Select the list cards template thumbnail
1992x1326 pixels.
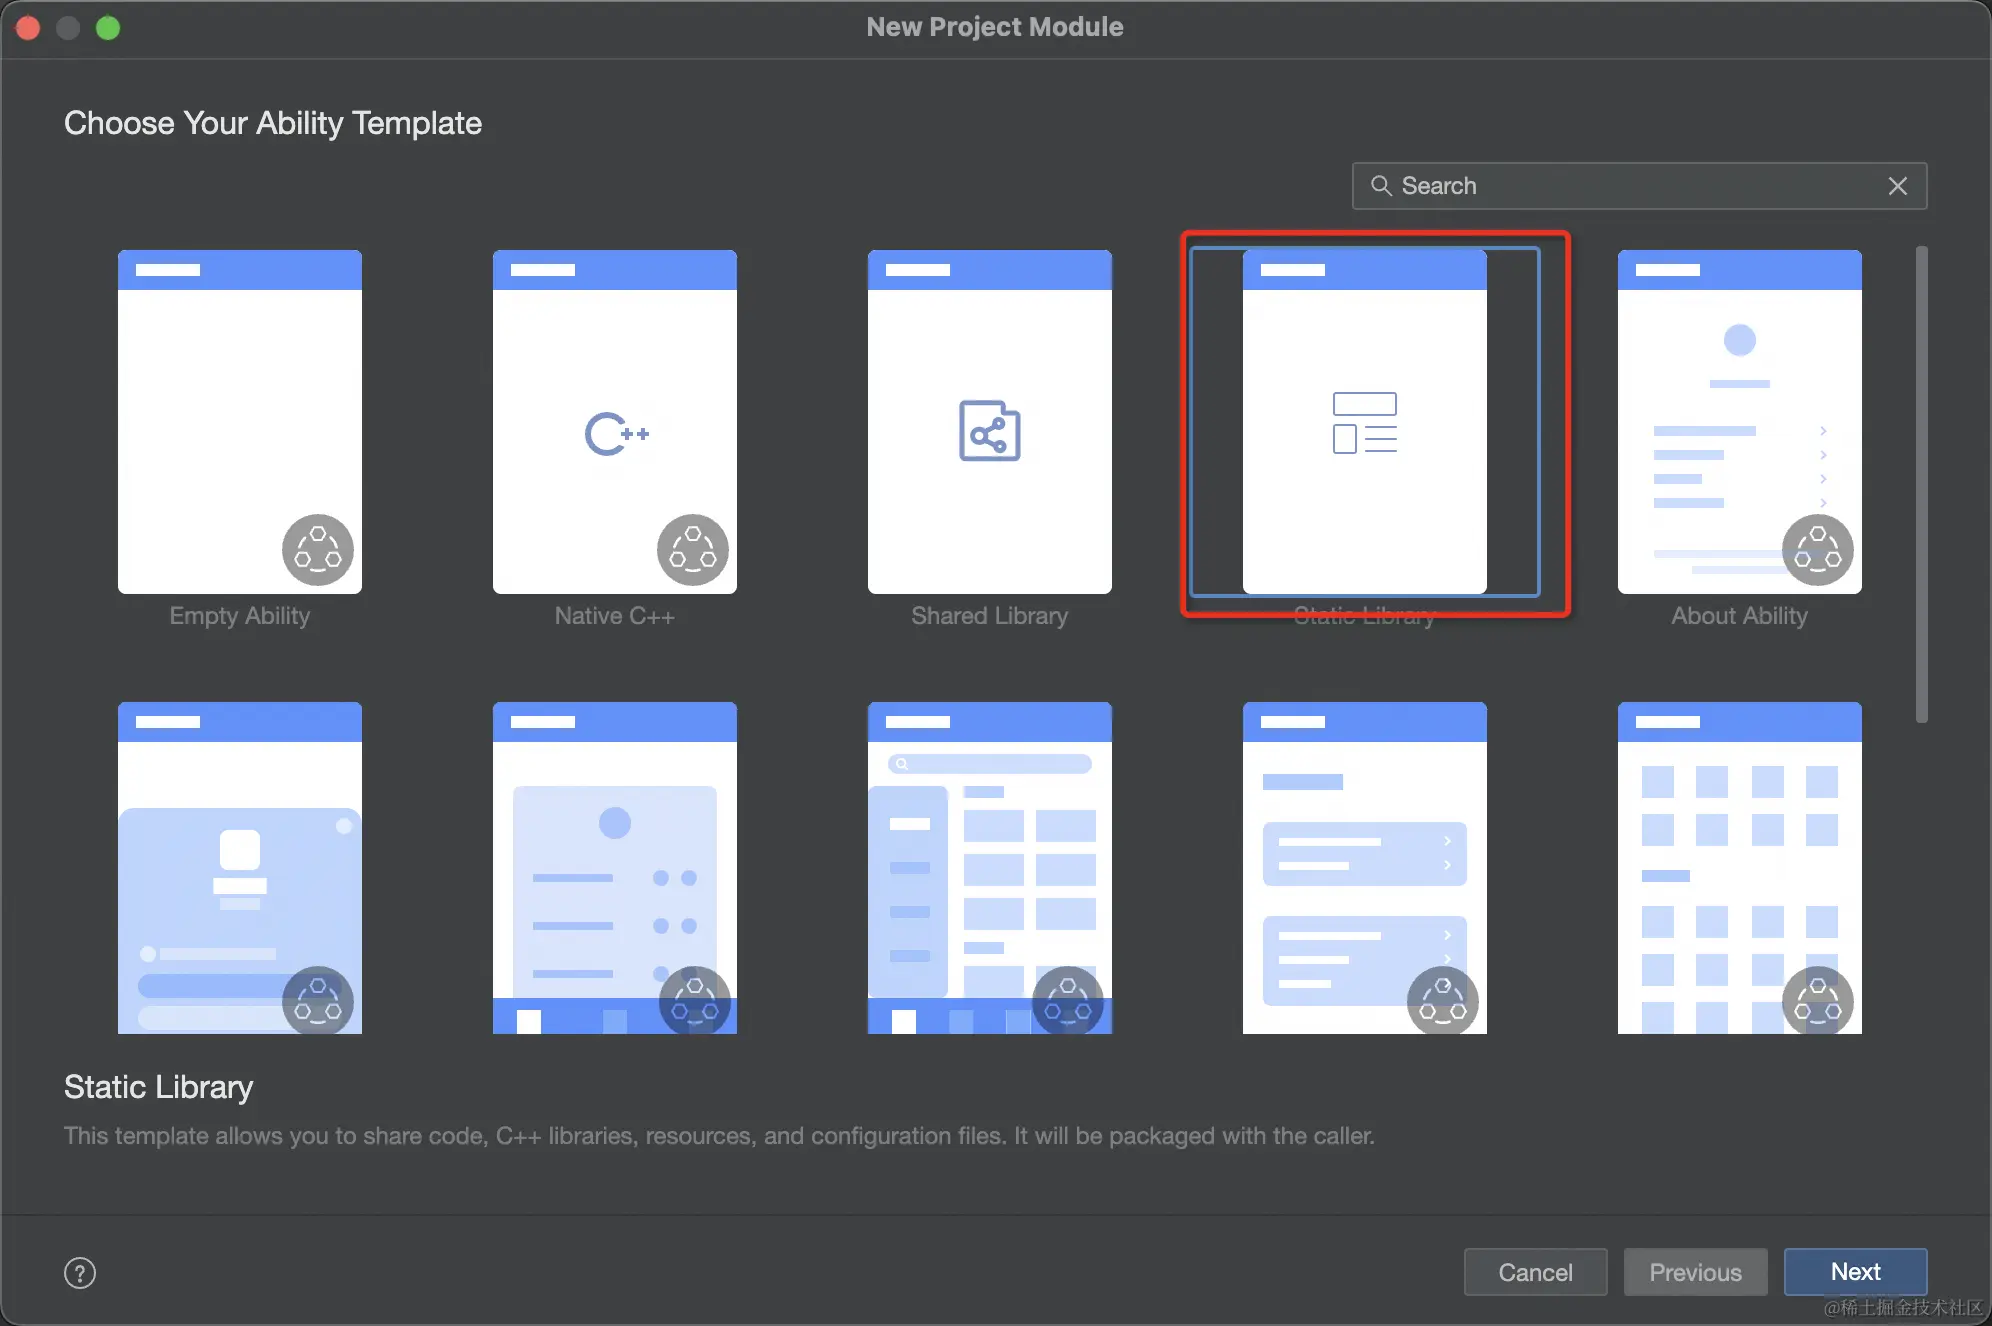[x=1364, y=868]
